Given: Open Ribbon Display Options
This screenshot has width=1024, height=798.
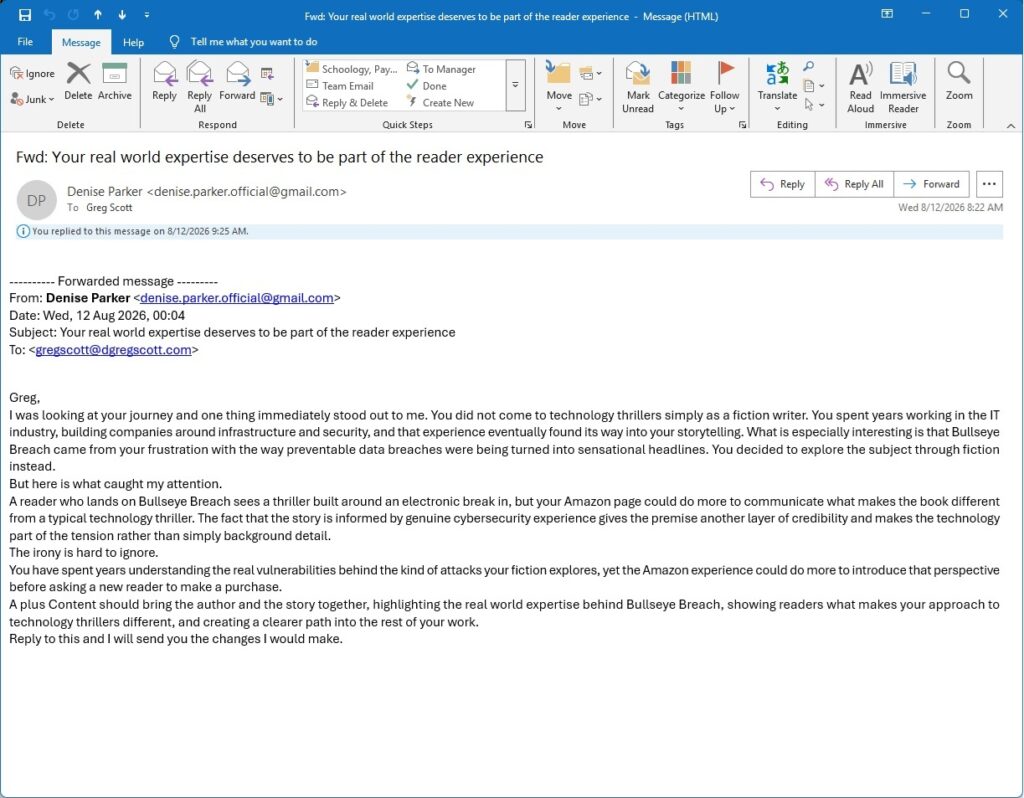Looking at the screenshot, I should (887, 14).
